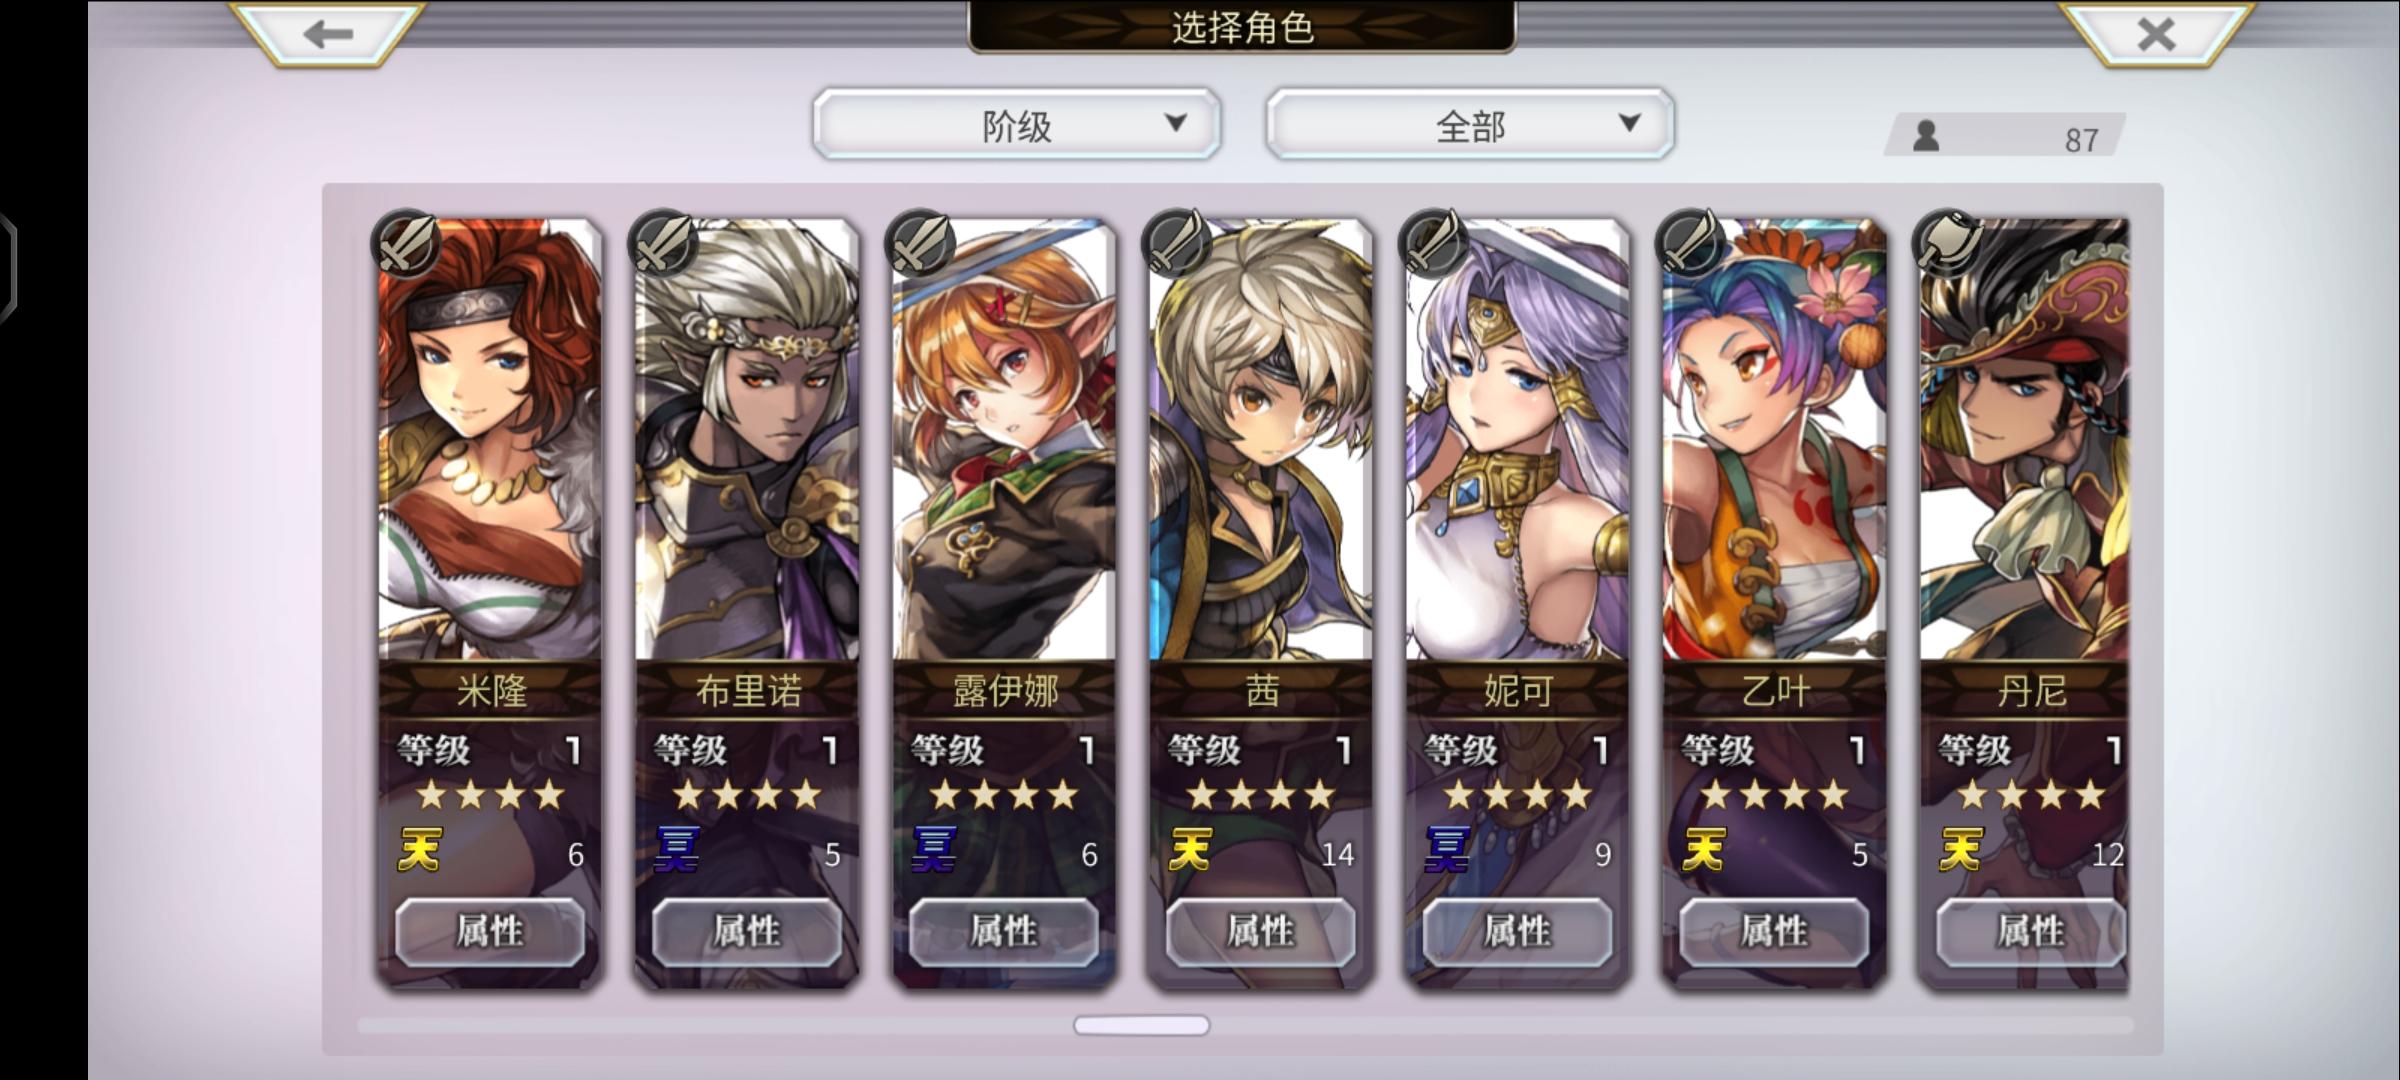Screen dimensions: 2400x1080
Task: Open the 全部 filter dropdown
Action: (x=1470, y=125)
